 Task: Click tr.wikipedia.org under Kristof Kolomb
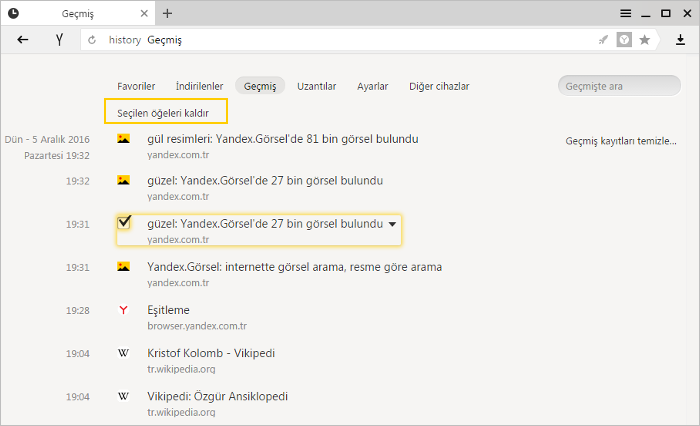pyautogui.click(x=181, y=369)
